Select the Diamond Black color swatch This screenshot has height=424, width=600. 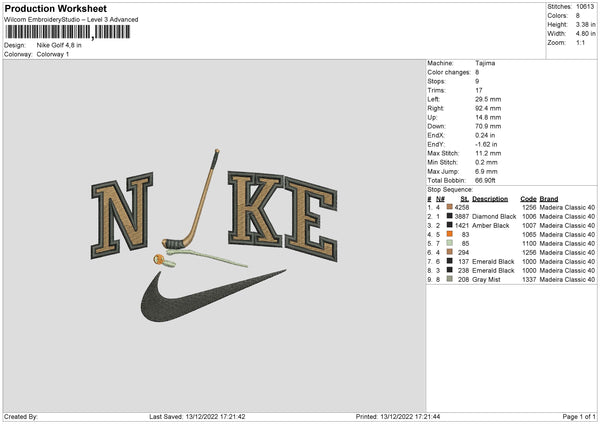click(450, 216)
